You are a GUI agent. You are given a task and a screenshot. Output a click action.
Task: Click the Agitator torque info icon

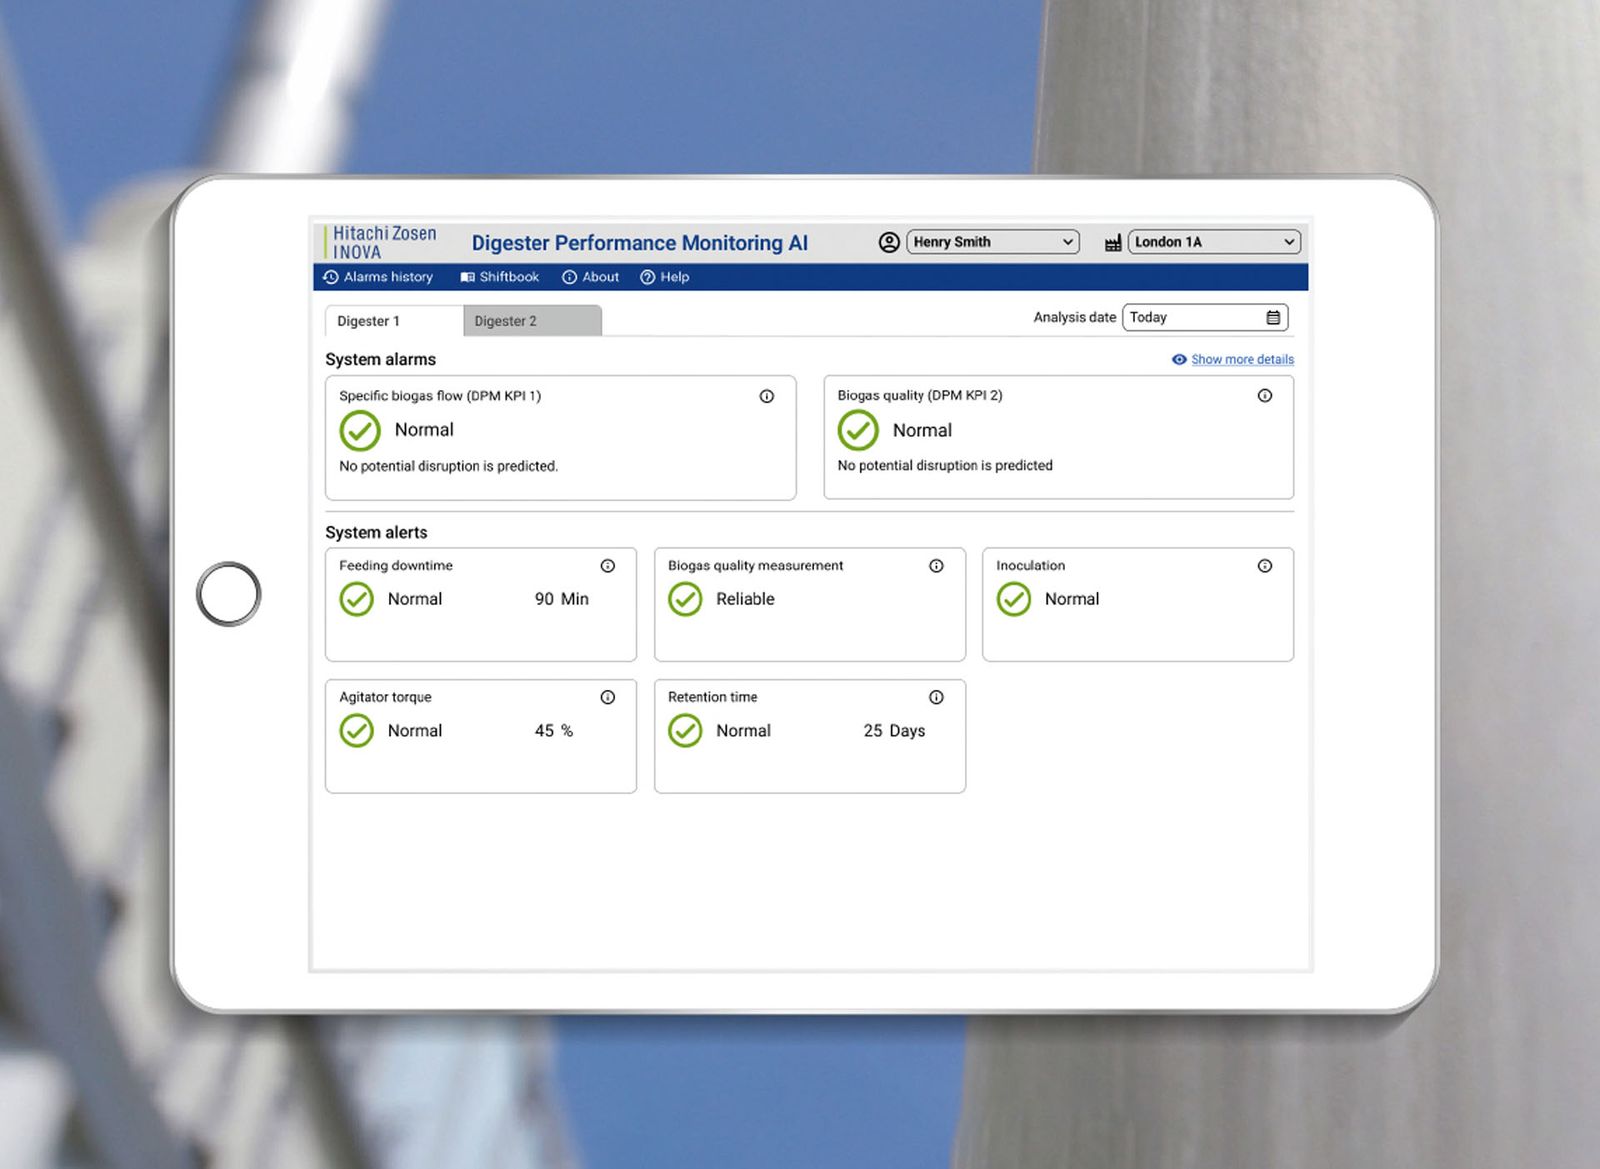607,697
